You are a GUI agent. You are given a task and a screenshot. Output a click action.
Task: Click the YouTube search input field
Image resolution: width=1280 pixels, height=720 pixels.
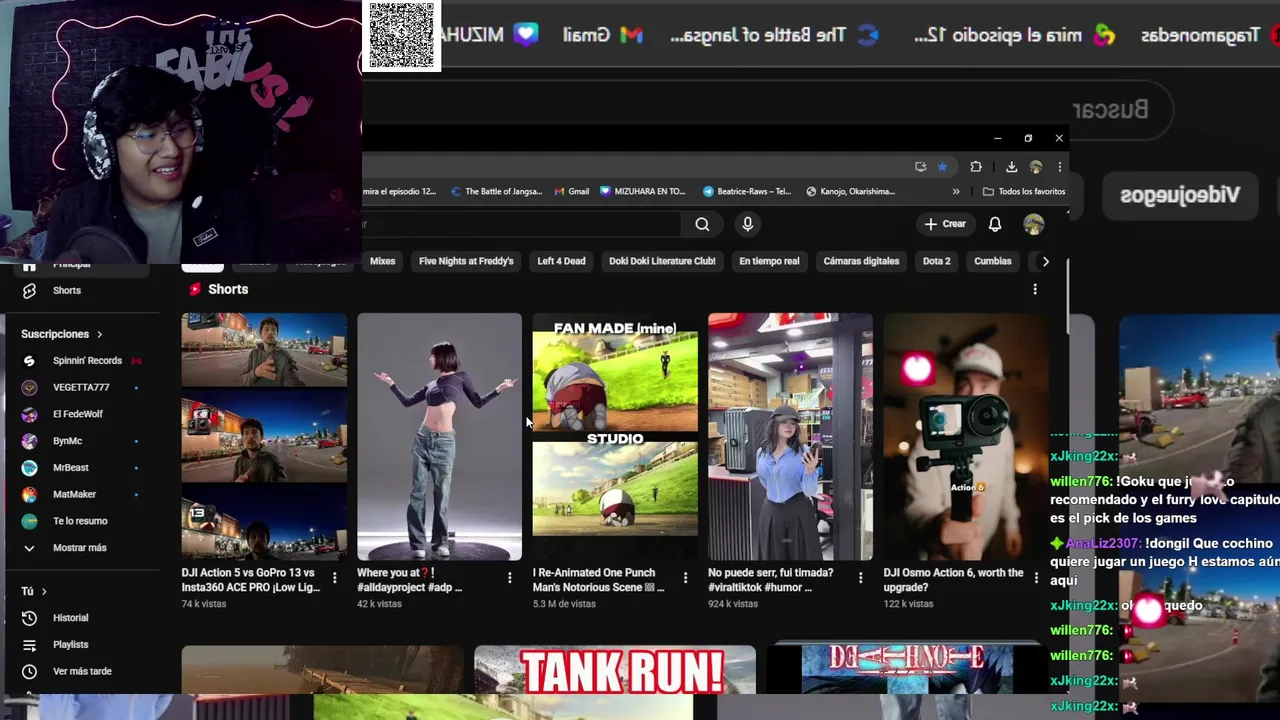click(x=520, y=224)
